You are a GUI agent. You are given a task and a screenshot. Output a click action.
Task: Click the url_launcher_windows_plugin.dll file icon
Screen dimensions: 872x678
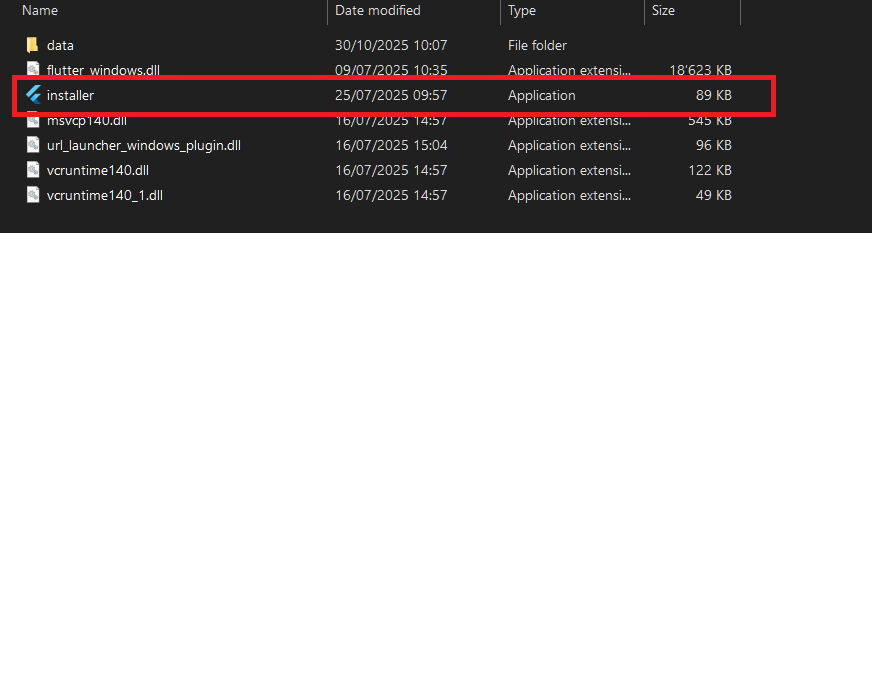pos(33,145)
